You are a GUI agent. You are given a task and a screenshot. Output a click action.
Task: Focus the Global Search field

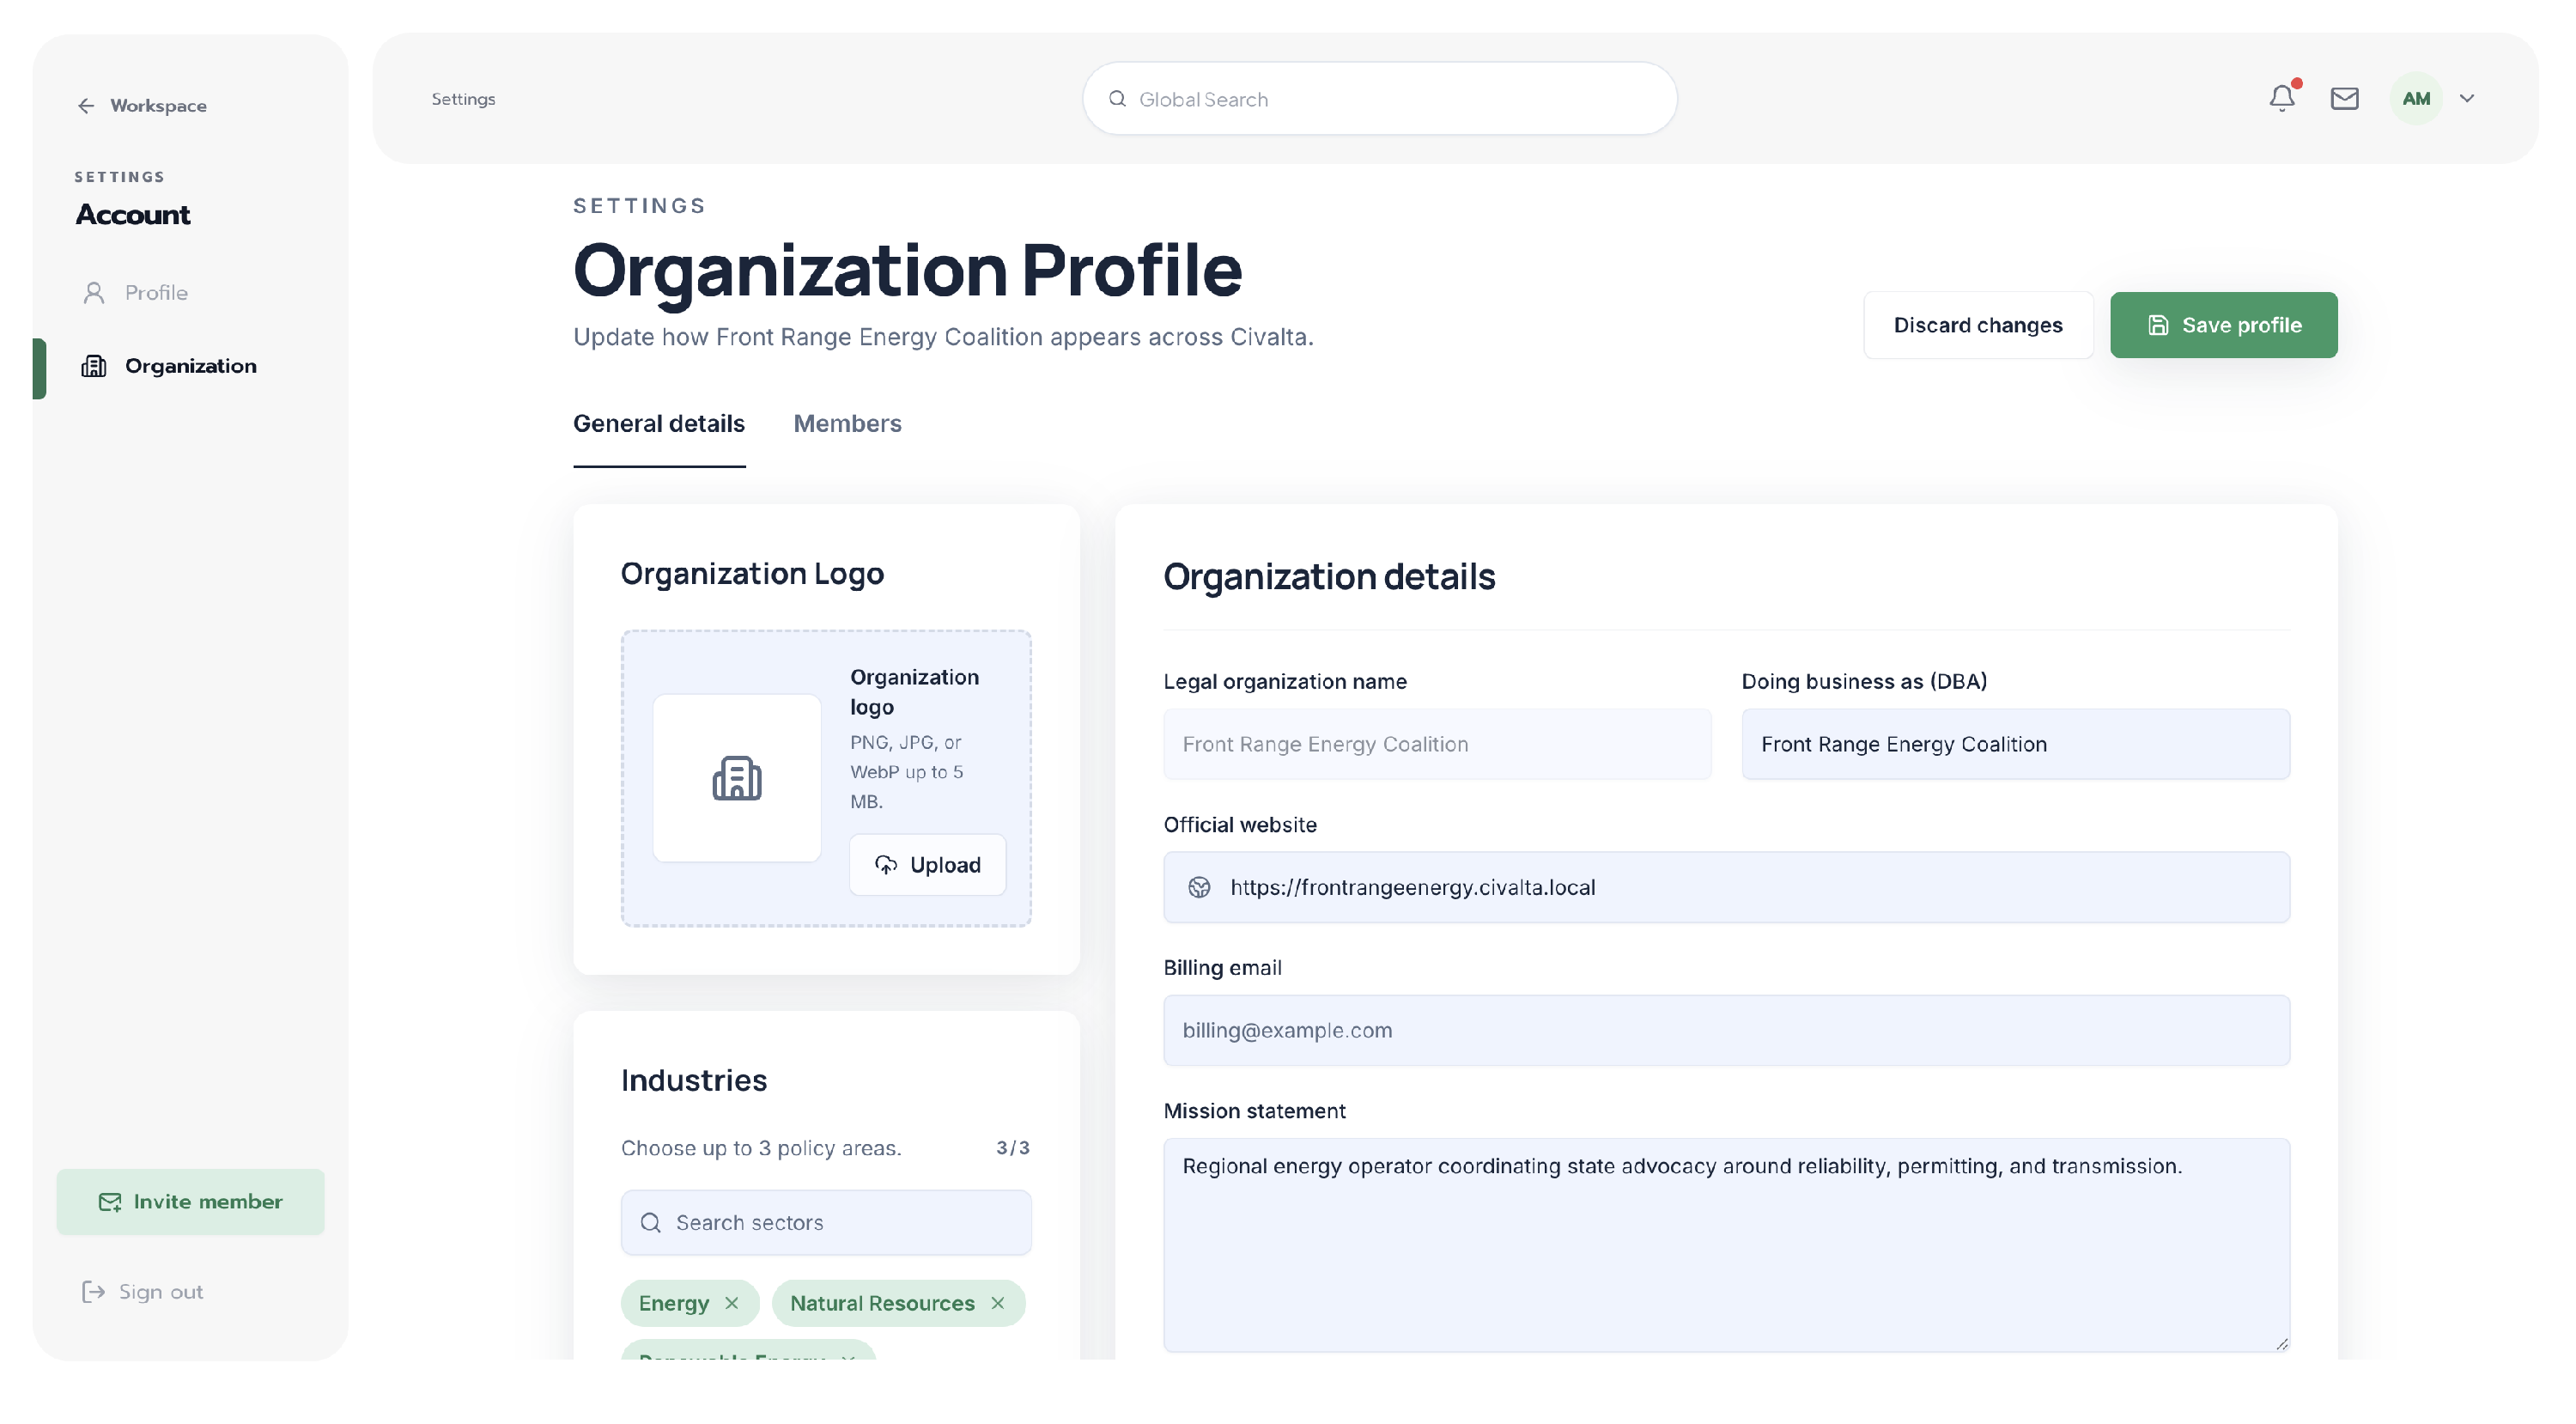[x=1379, y=99]
